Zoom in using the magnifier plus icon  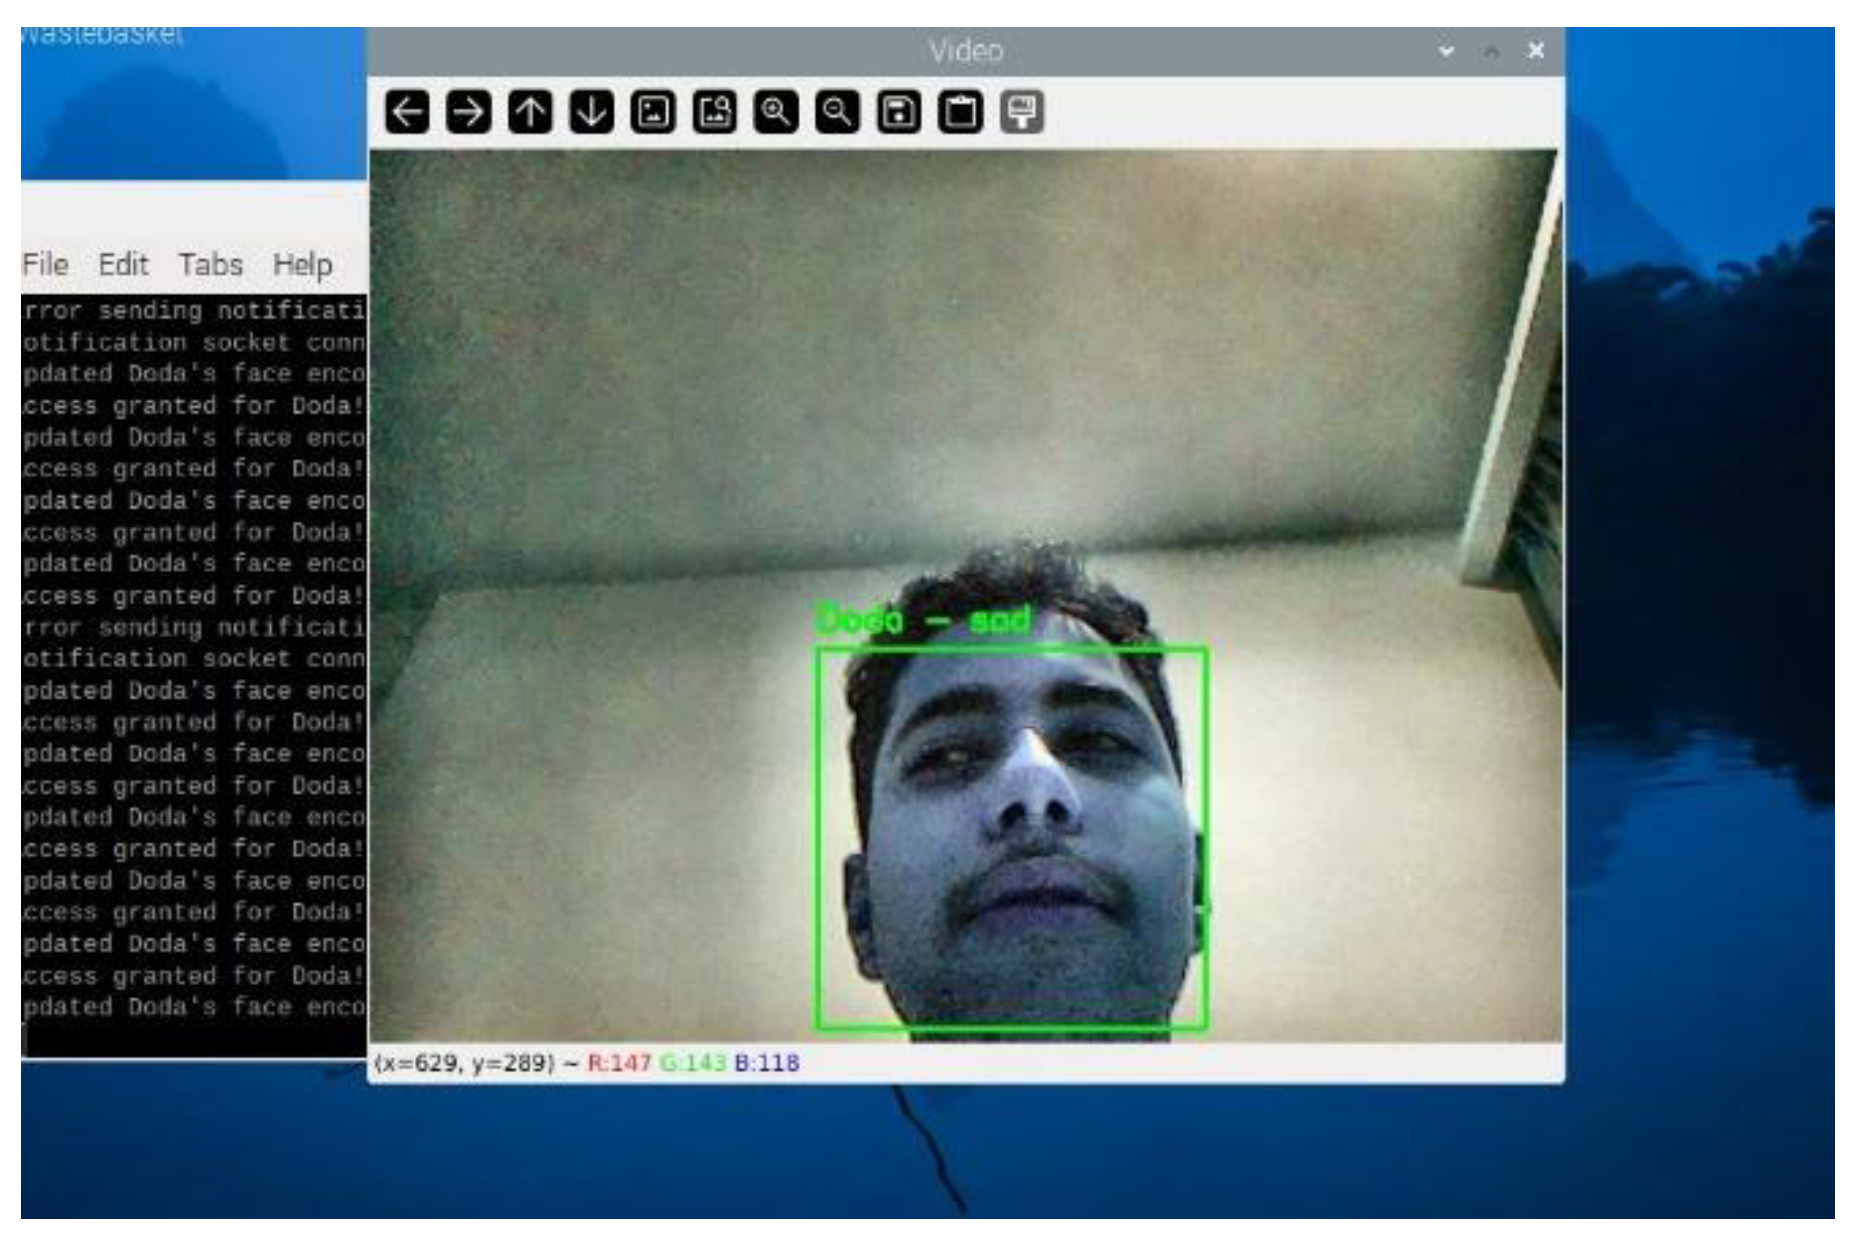click(776, 112)
